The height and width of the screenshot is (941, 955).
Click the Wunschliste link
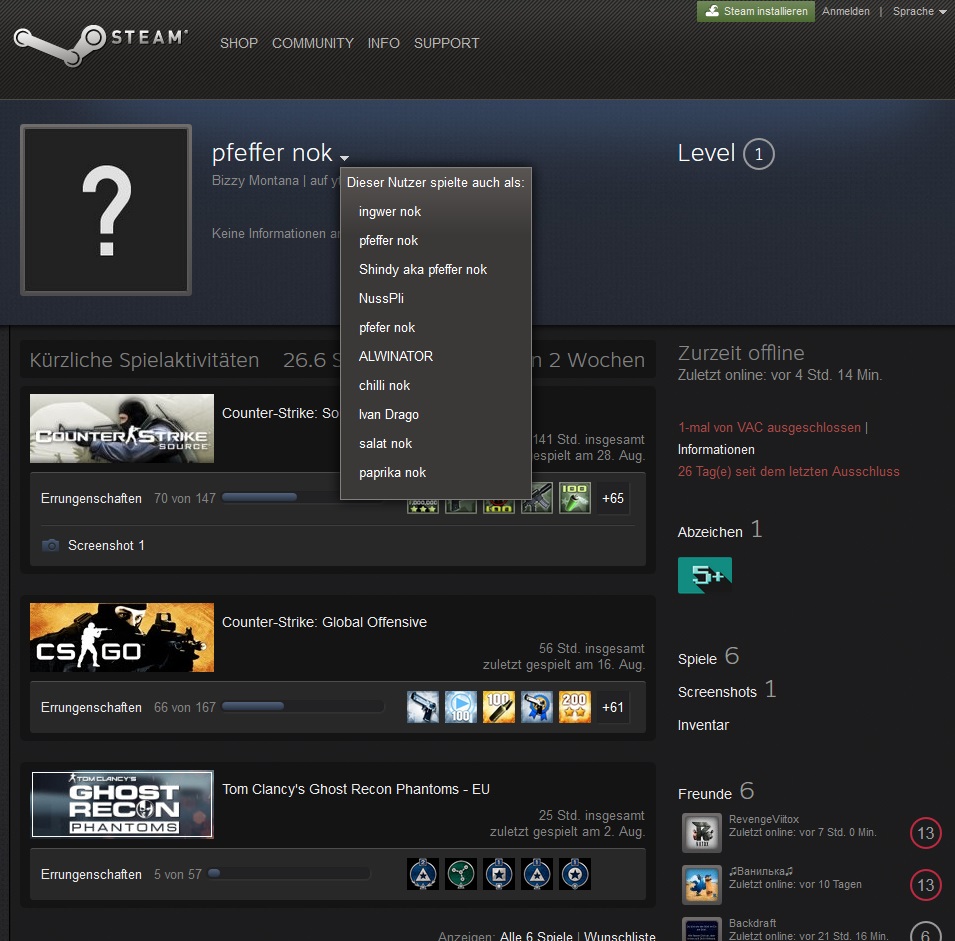point(619,936)
